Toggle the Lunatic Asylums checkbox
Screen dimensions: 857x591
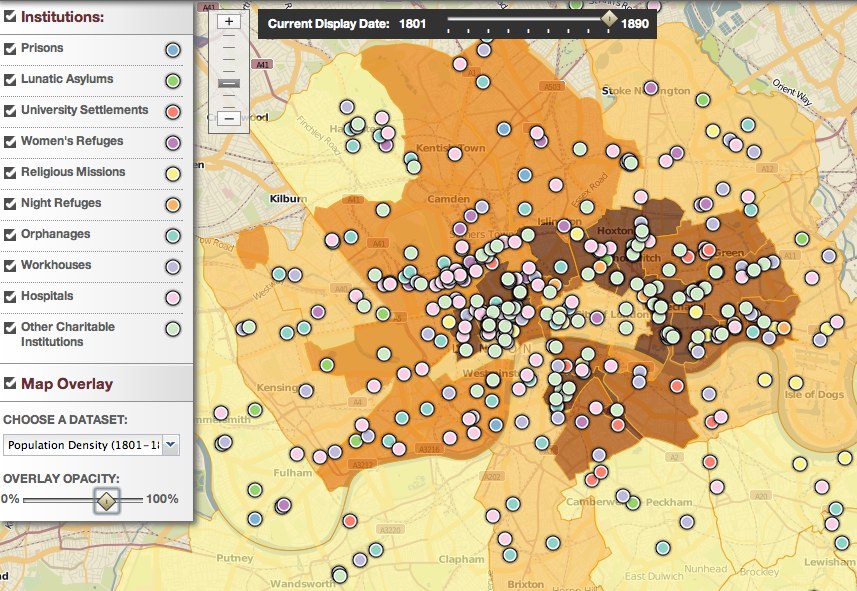coord(9,80)
